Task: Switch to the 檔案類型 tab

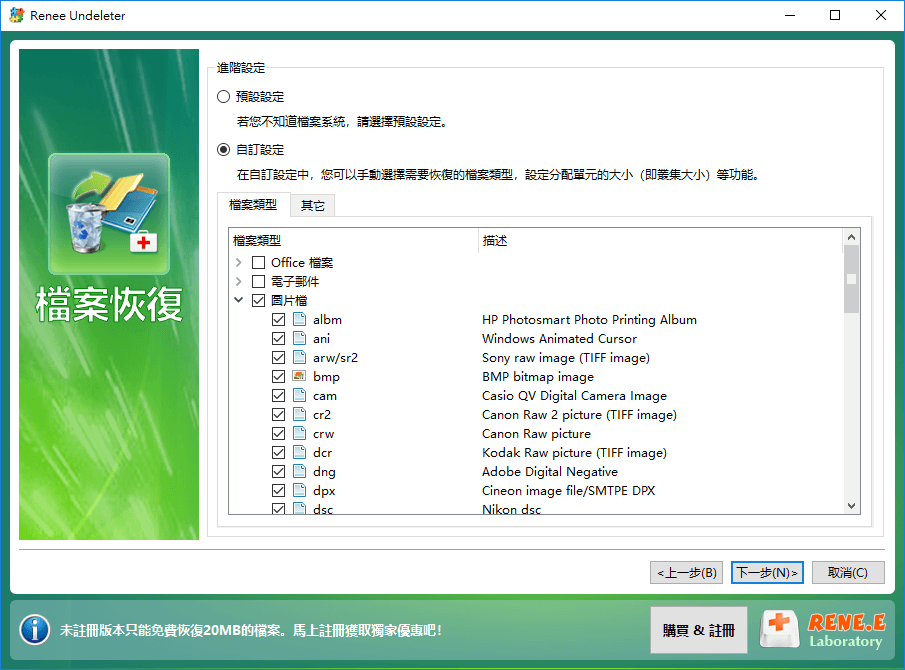Action: click(253, 204)
